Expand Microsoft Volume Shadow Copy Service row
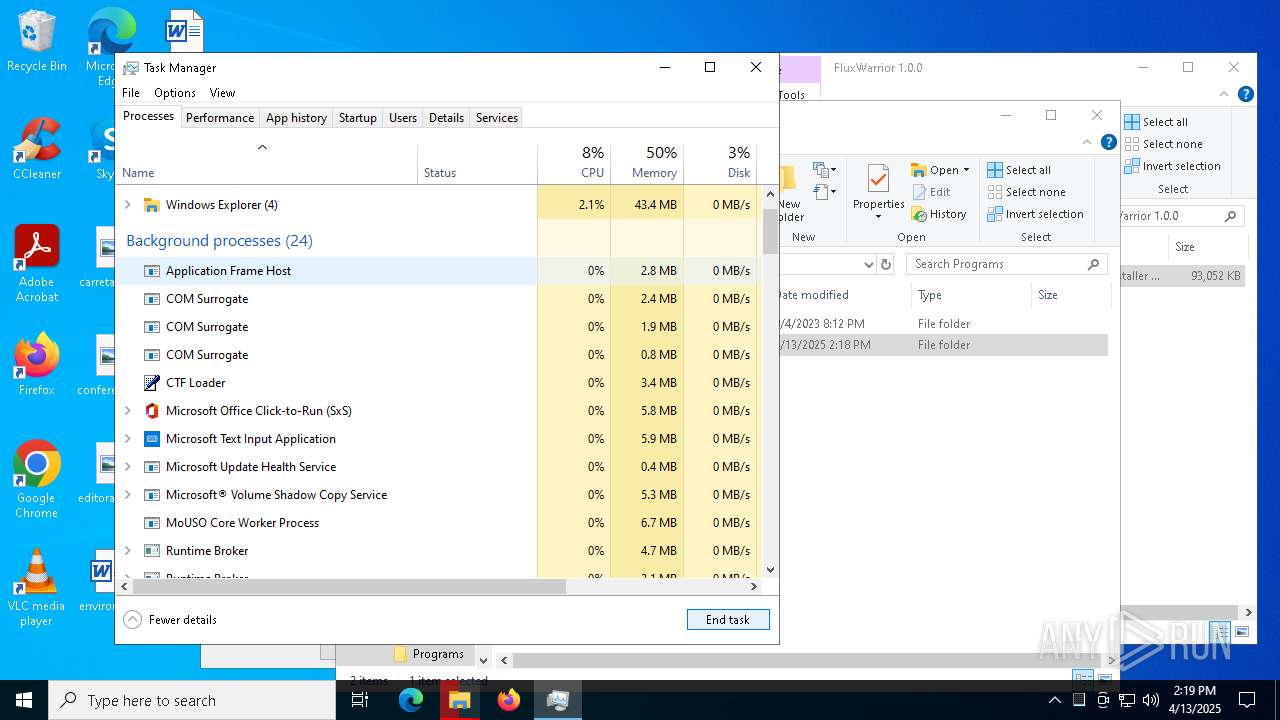Screen dimensions: 1280x720 pos(127,495)
